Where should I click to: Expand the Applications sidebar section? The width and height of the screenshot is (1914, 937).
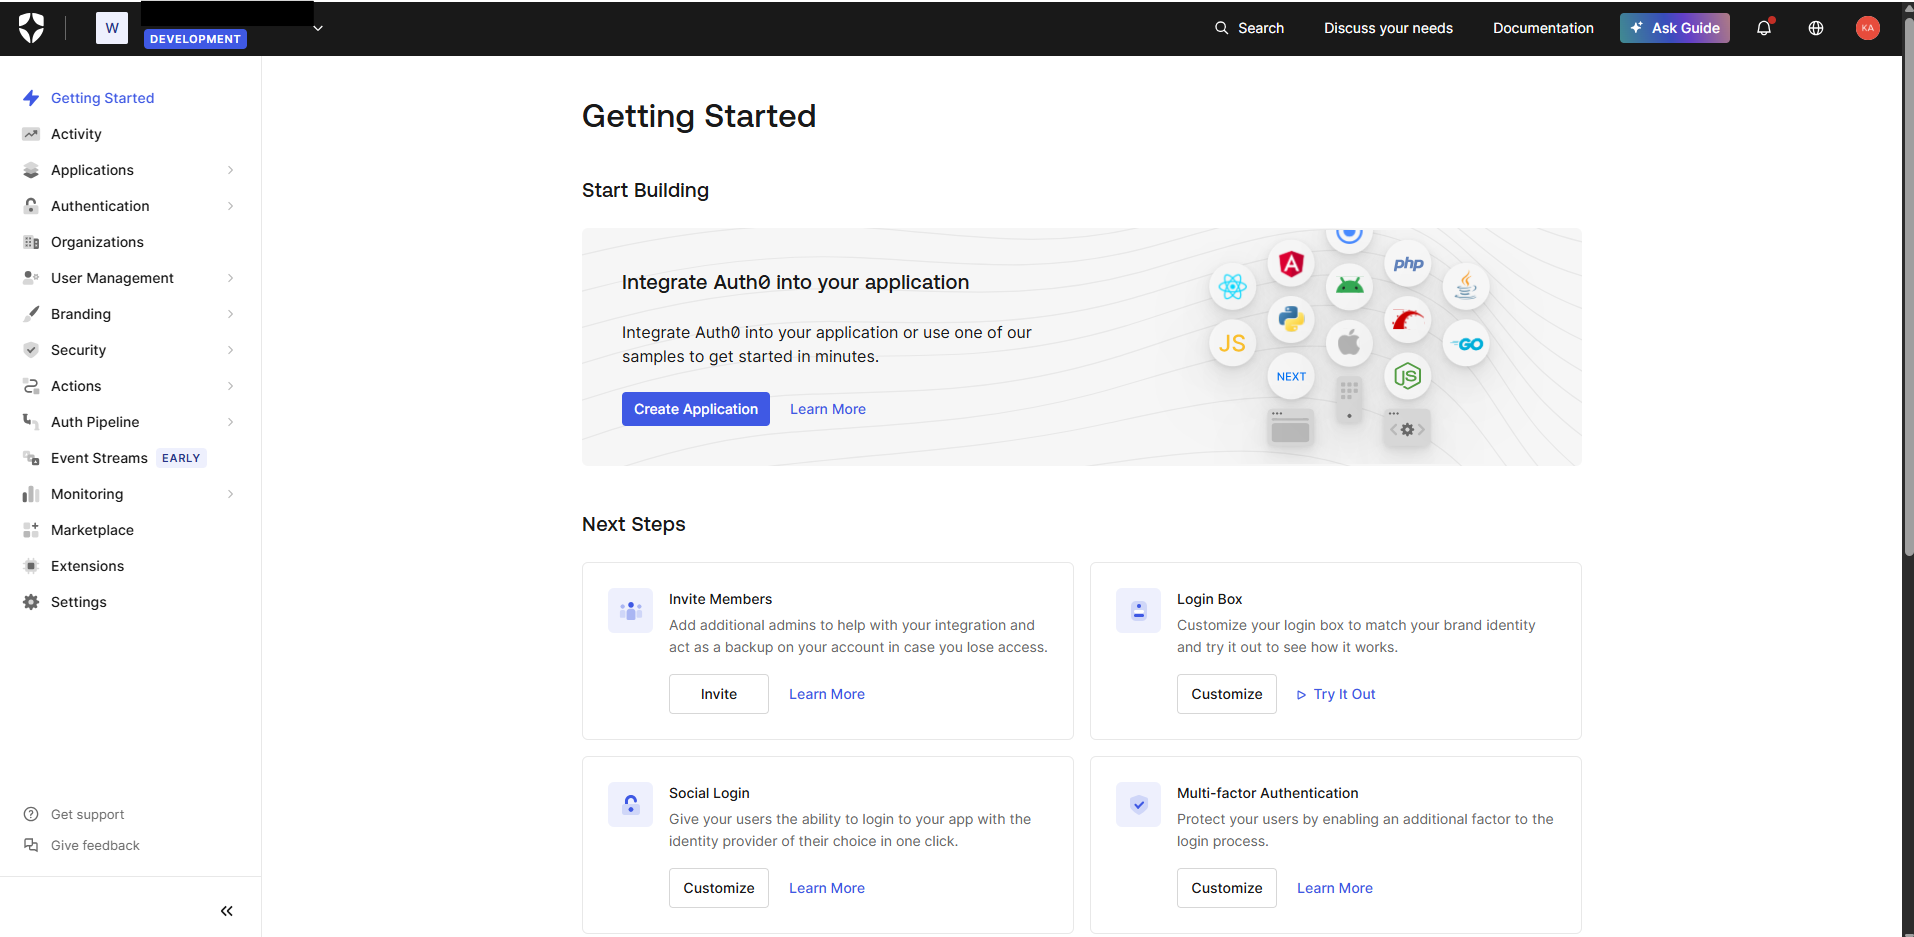[230, 170]
